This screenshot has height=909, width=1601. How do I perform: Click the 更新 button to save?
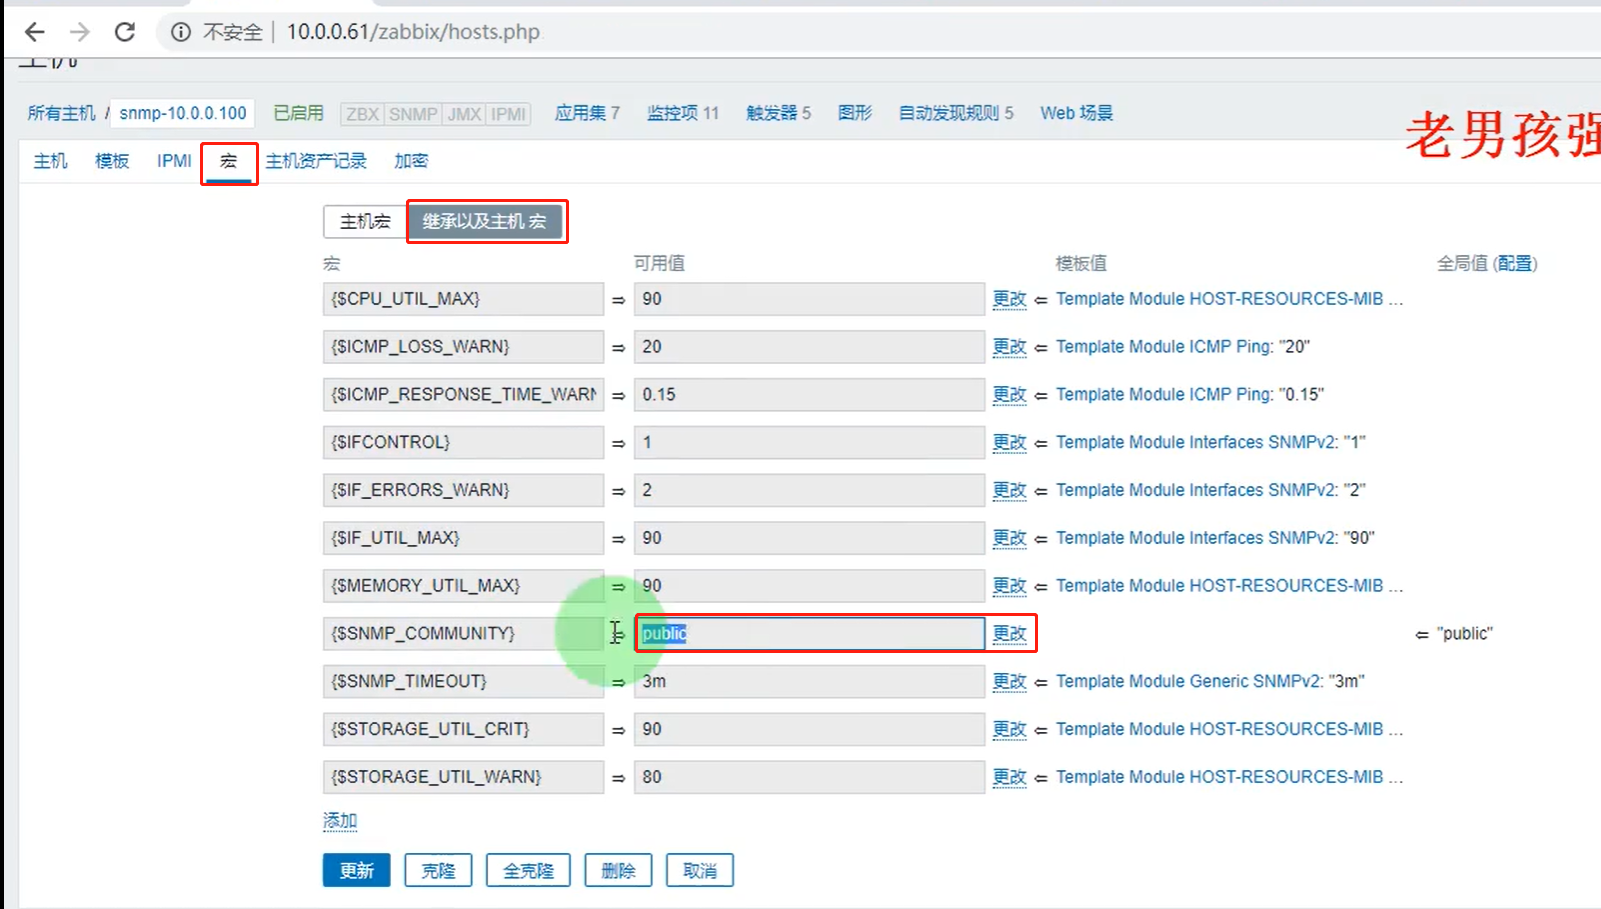click(x=356, y=869)
